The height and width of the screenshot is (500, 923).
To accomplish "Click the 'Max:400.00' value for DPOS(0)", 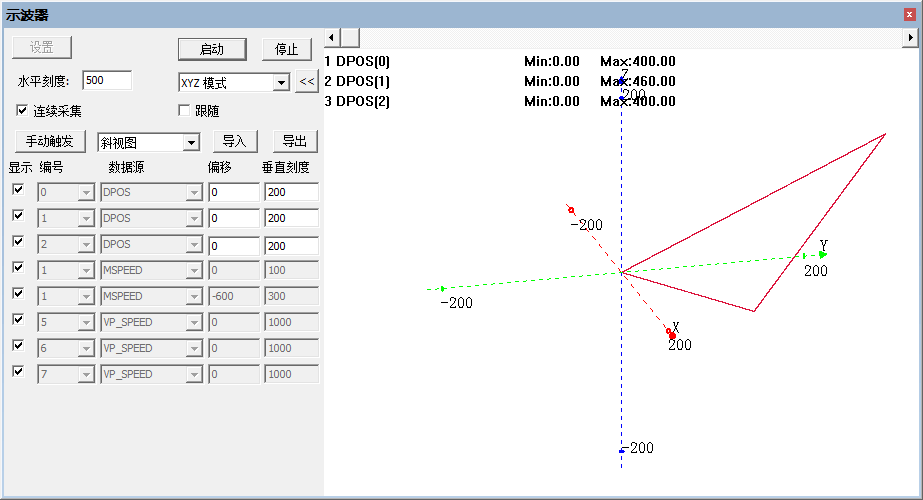I will (x=638, y=61).
